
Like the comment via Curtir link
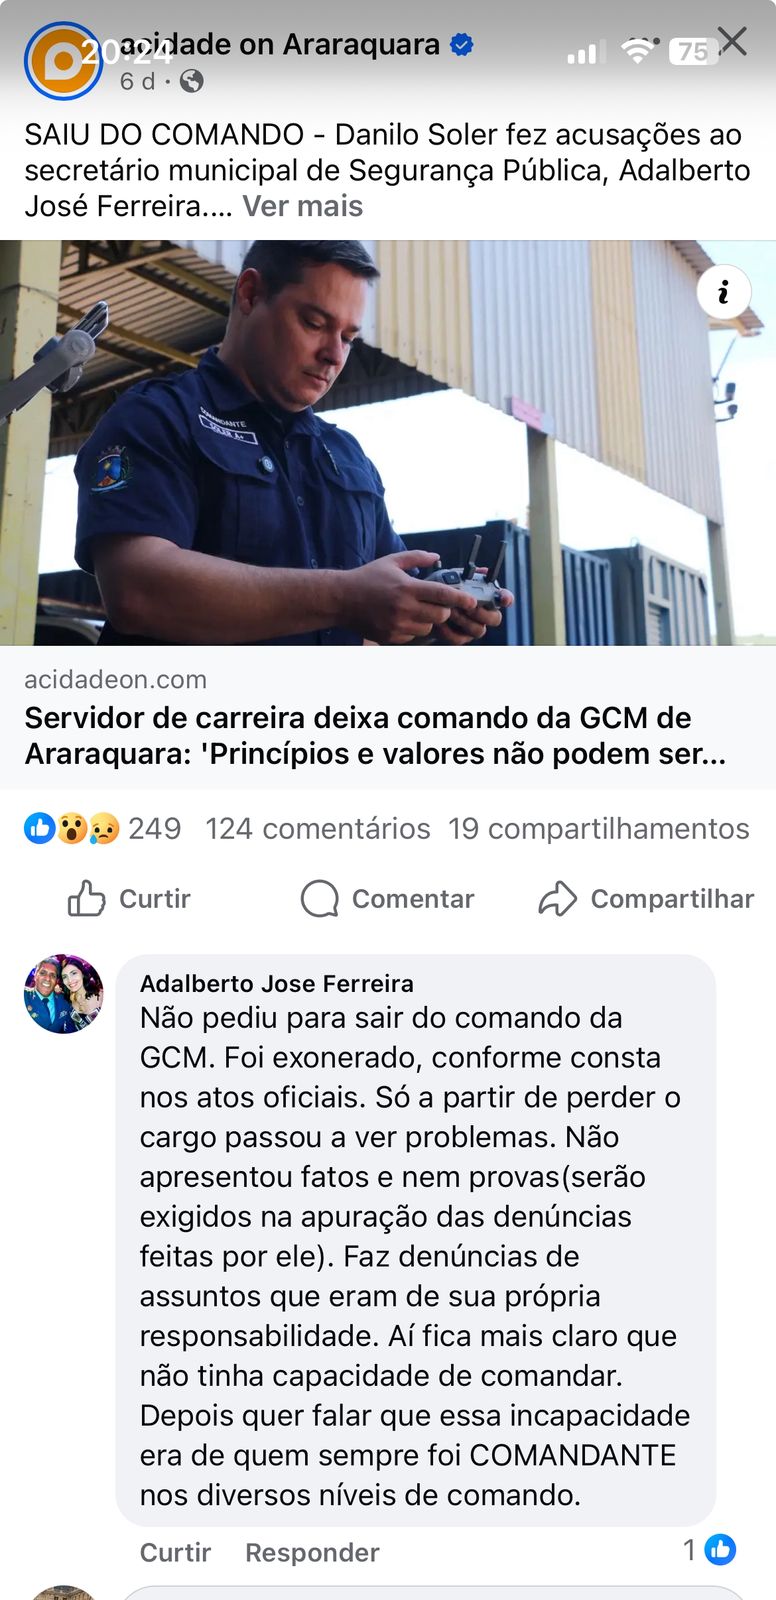[175, 1552]
